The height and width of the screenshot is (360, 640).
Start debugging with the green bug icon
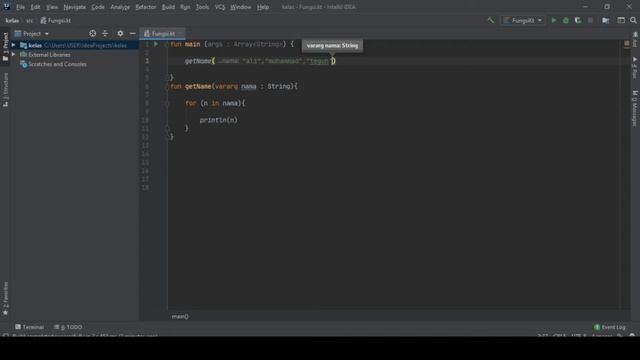566,20
